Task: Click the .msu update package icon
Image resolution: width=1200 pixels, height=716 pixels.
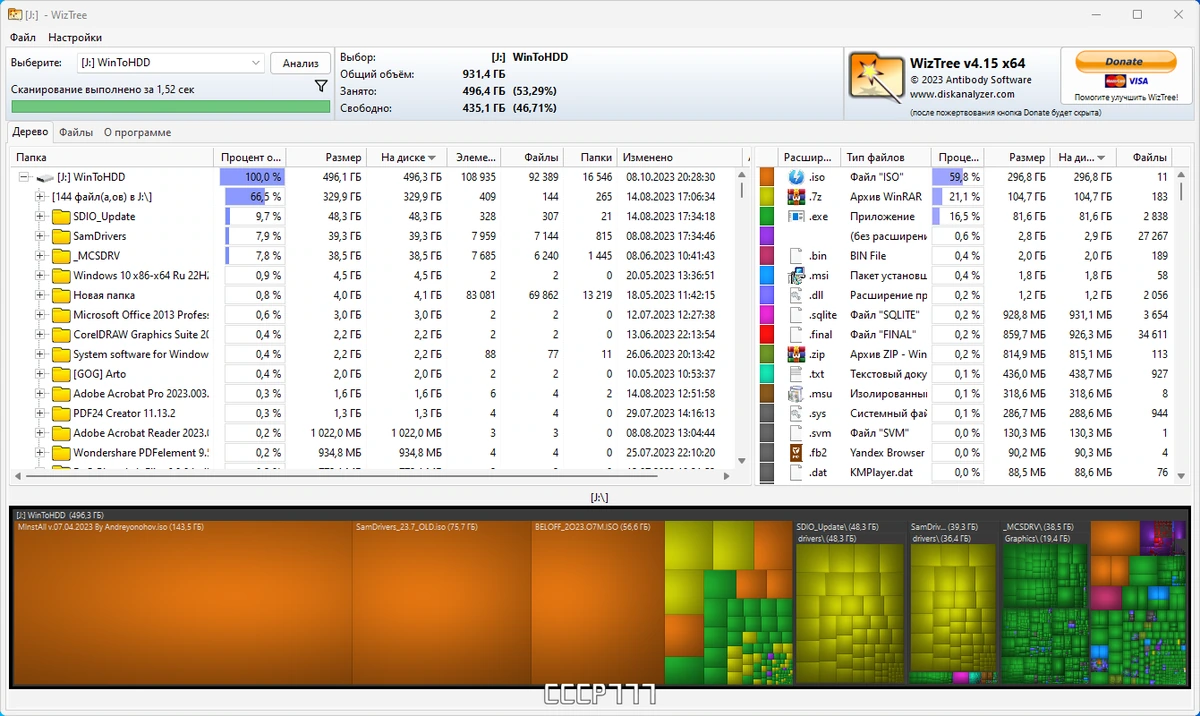Action: (796, 394)
